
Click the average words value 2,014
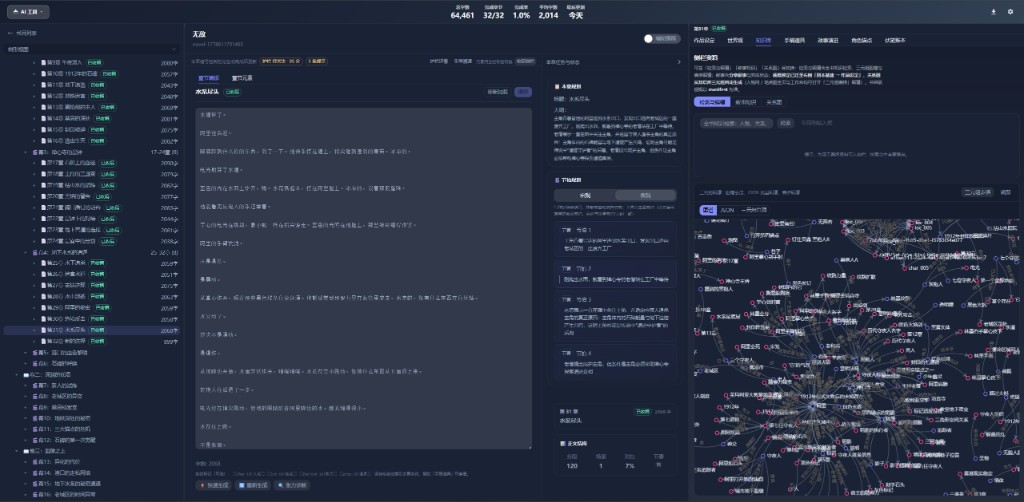(548, 16)
